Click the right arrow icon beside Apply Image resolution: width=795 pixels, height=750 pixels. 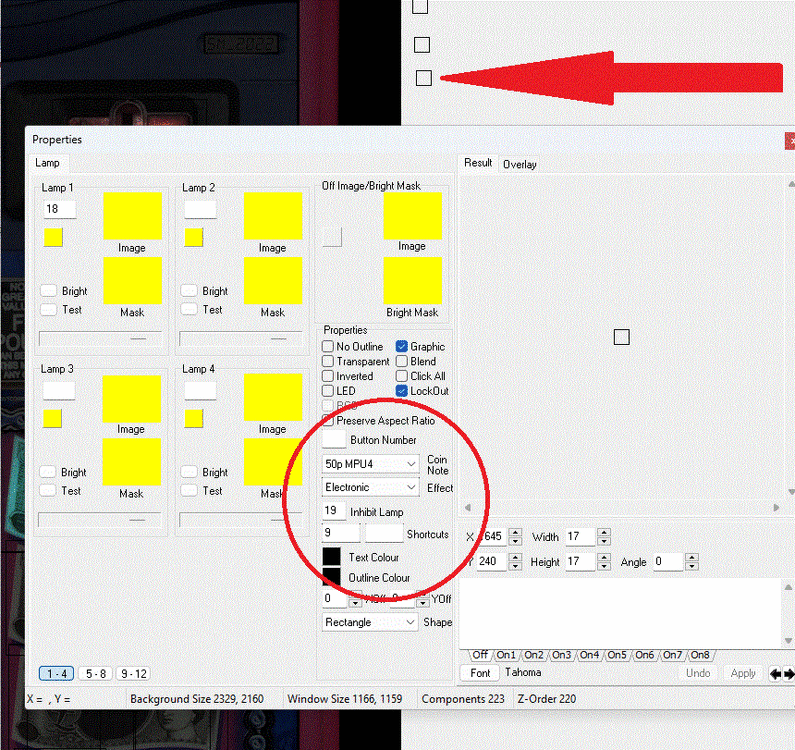[x=788, y=673]
